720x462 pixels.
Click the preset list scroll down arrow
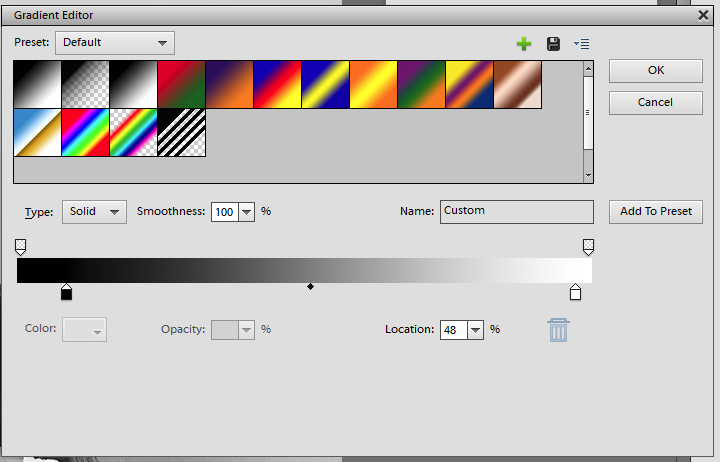(x=588, y=175)
